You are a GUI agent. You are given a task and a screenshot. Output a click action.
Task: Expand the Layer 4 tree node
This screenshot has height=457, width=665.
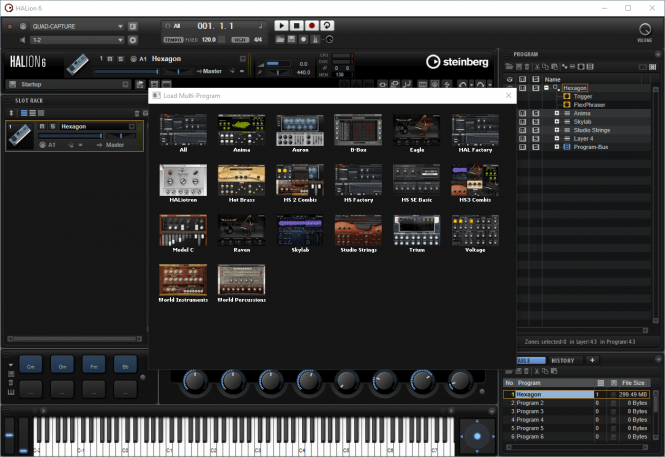557,139
